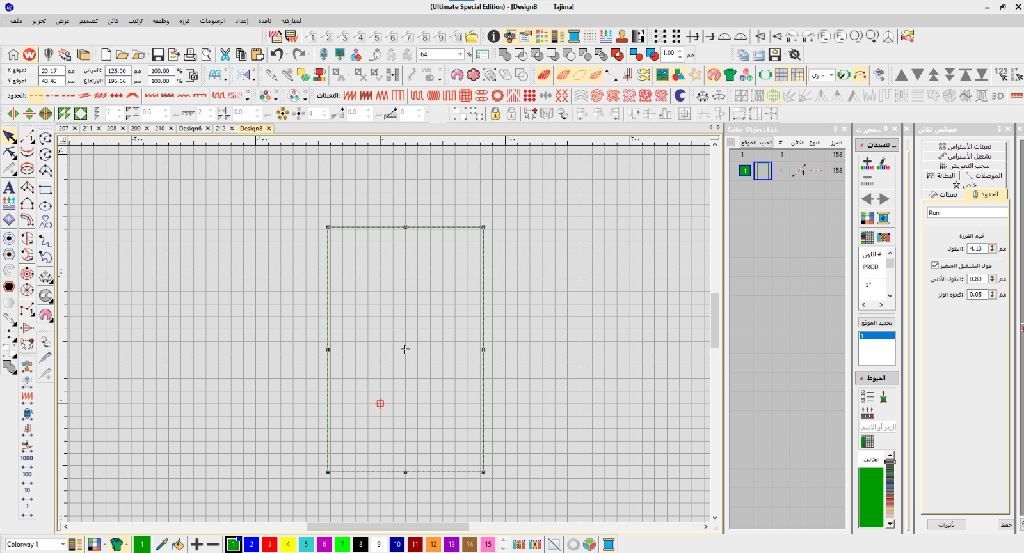Click the Print icon in the toolbar
The image size is (1024, 553).
191,55
